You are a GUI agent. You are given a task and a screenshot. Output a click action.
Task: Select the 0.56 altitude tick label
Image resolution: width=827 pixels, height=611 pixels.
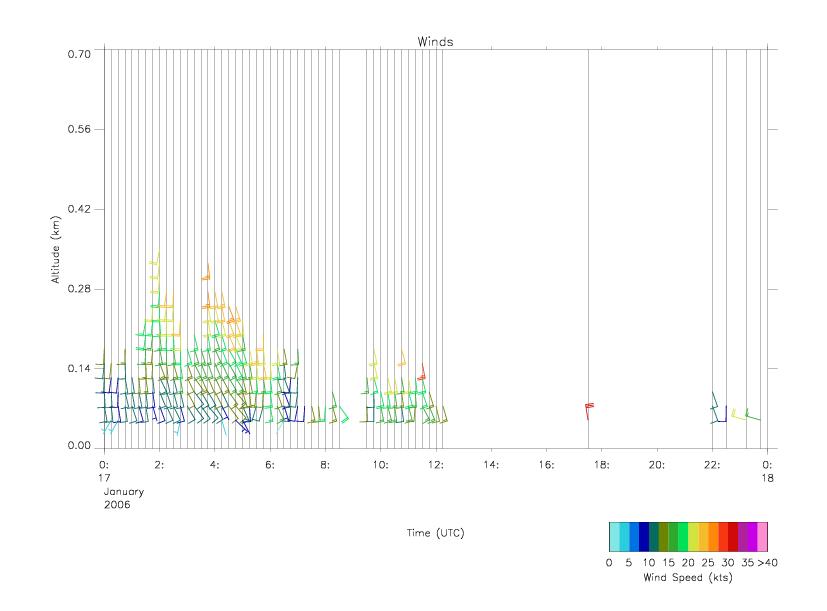click(79, 129)
